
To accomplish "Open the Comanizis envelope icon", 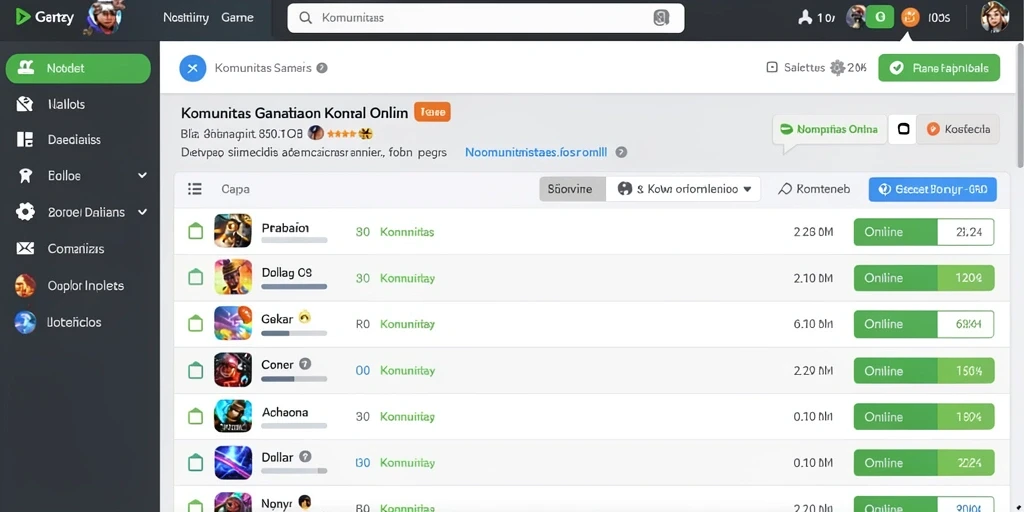I will 25,248.
